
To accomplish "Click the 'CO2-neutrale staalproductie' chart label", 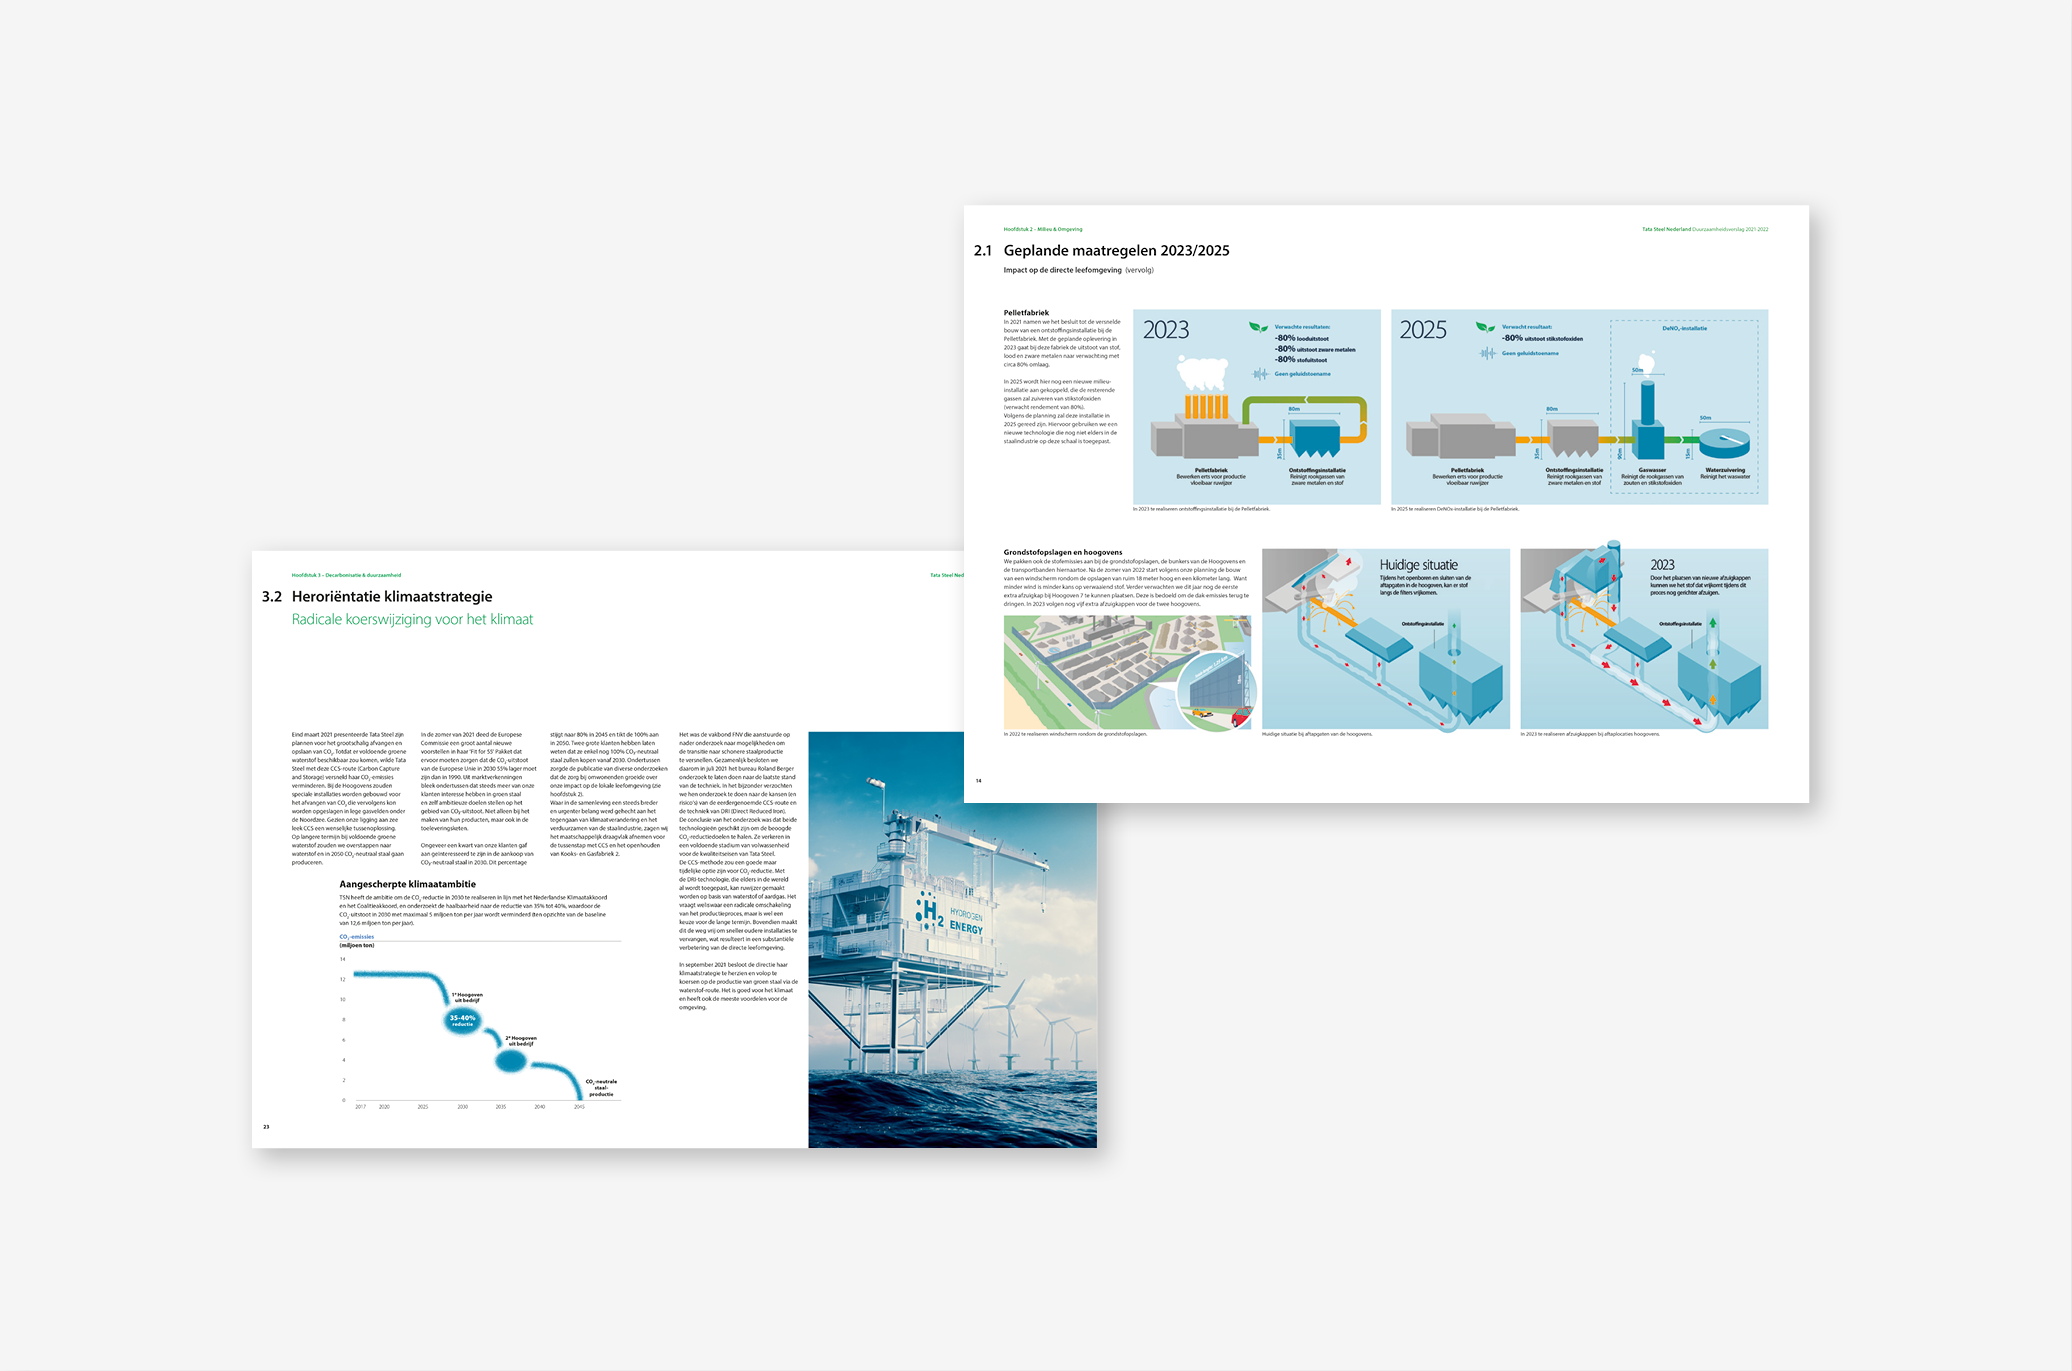I will [x=601, y=1088].
